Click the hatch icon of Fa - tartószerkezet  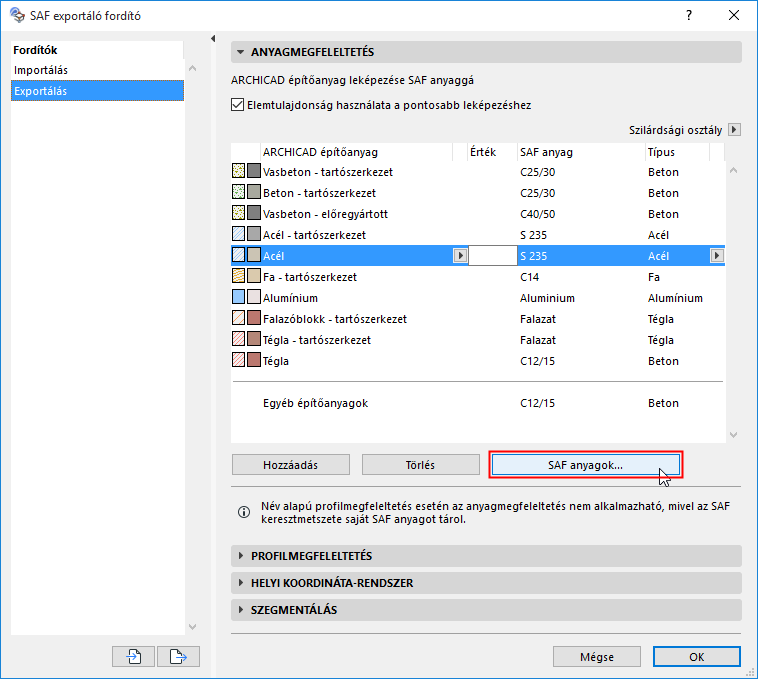pos(238,276)
